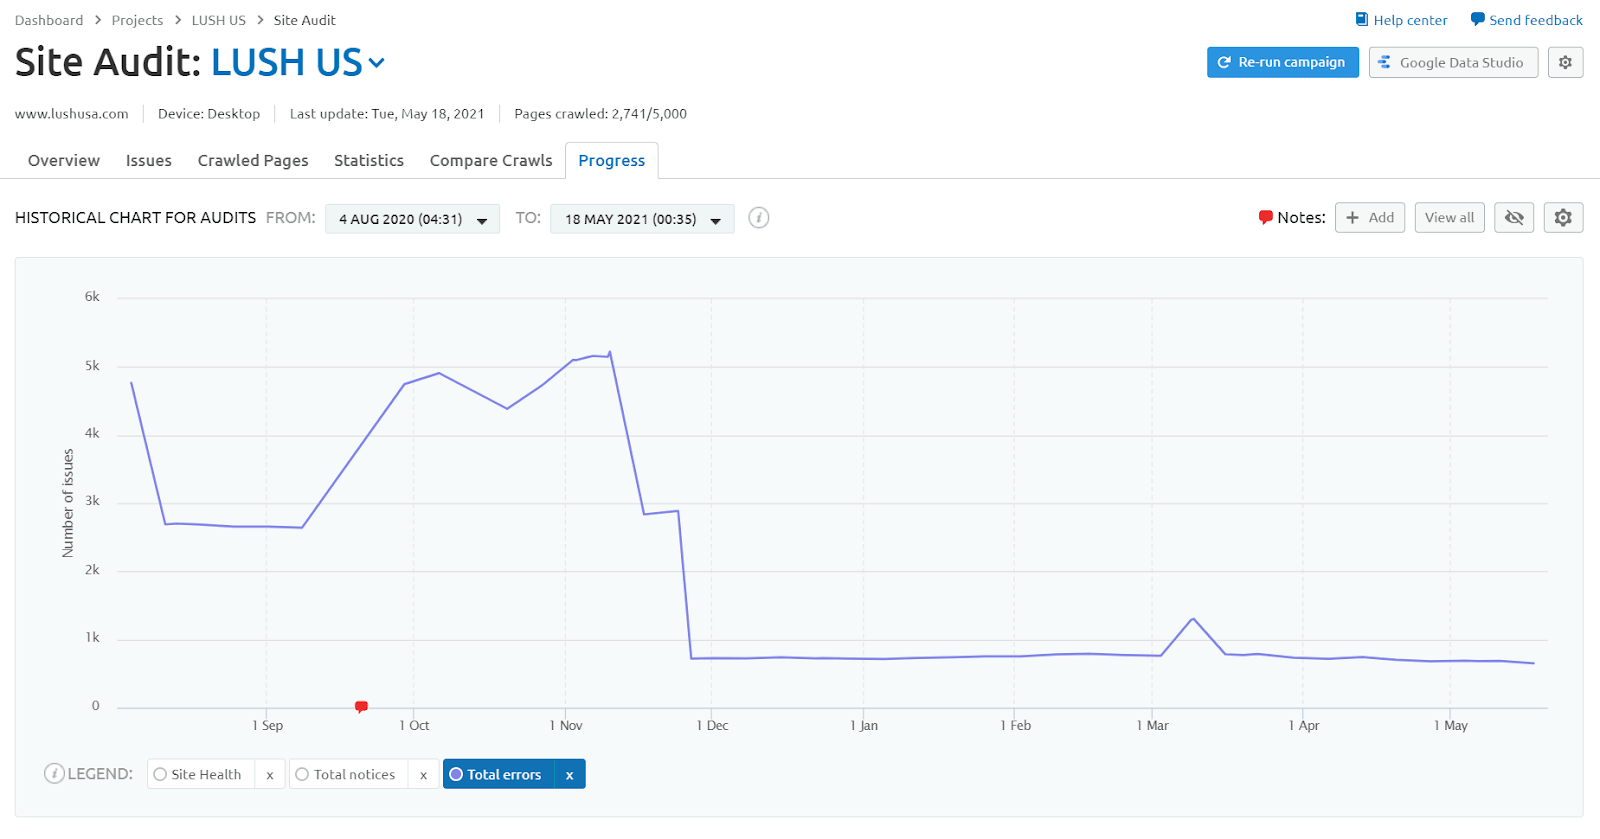Click the Device: Desktop text

(x=209, y=114)
